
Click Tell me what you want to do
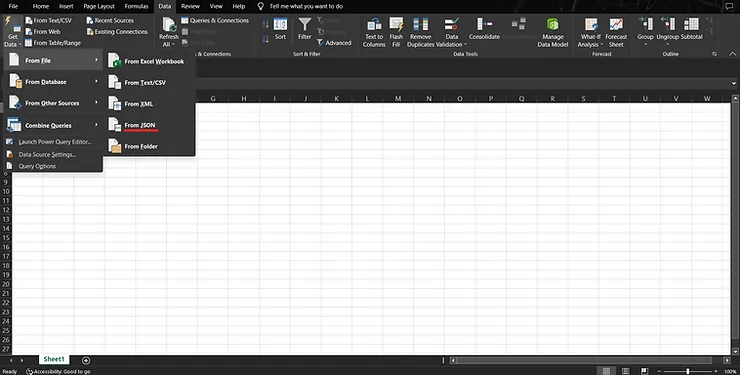point(306,6)
